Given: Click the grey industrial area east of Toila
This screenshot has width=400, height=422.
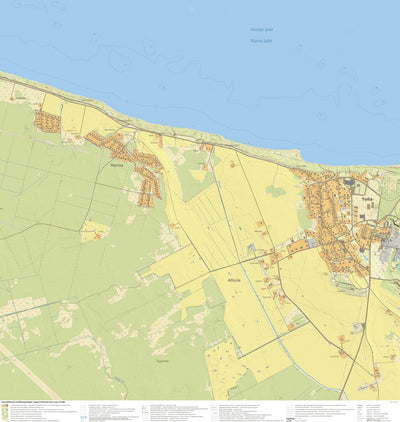Looking at the screenshot, I should pos(389,247).
